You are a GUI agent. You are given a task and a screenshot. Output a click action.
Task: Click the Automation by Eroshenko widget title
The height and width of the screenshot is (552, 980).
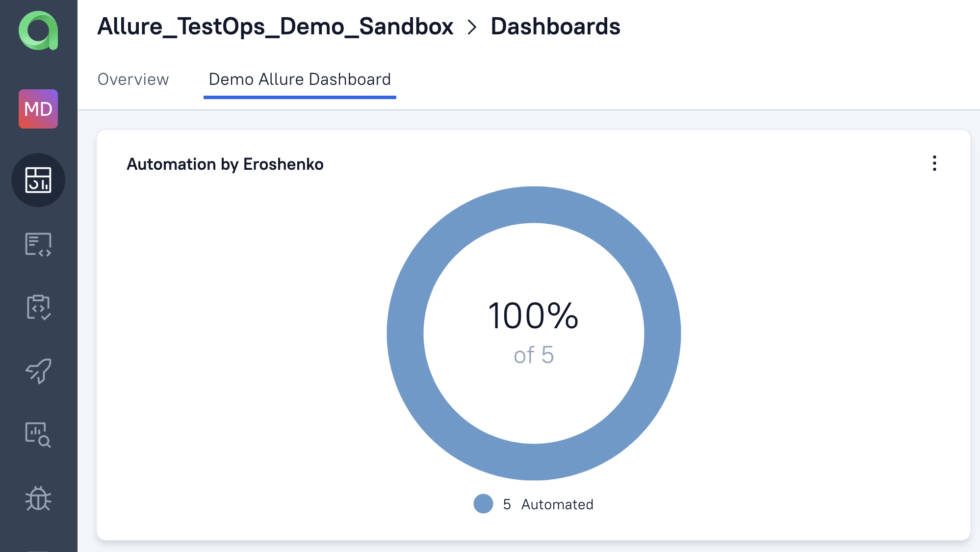tap(225, 164)
